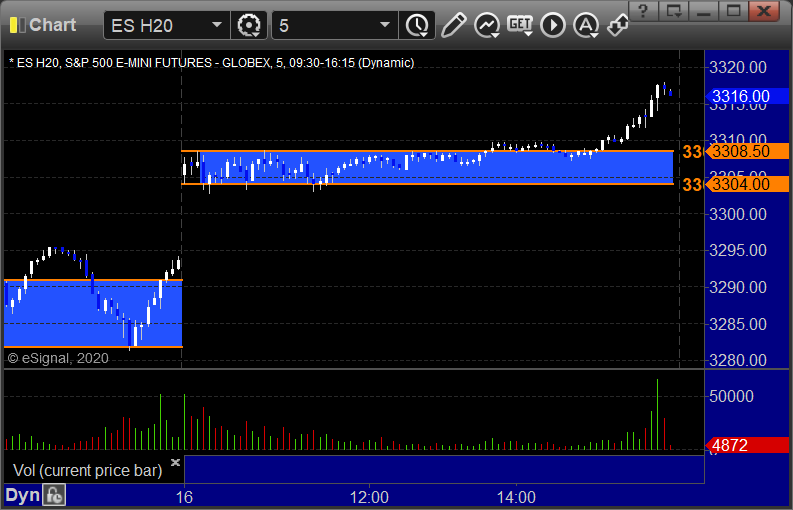
Task: Close the Vol study label with X
Action: tap(175, 462)
